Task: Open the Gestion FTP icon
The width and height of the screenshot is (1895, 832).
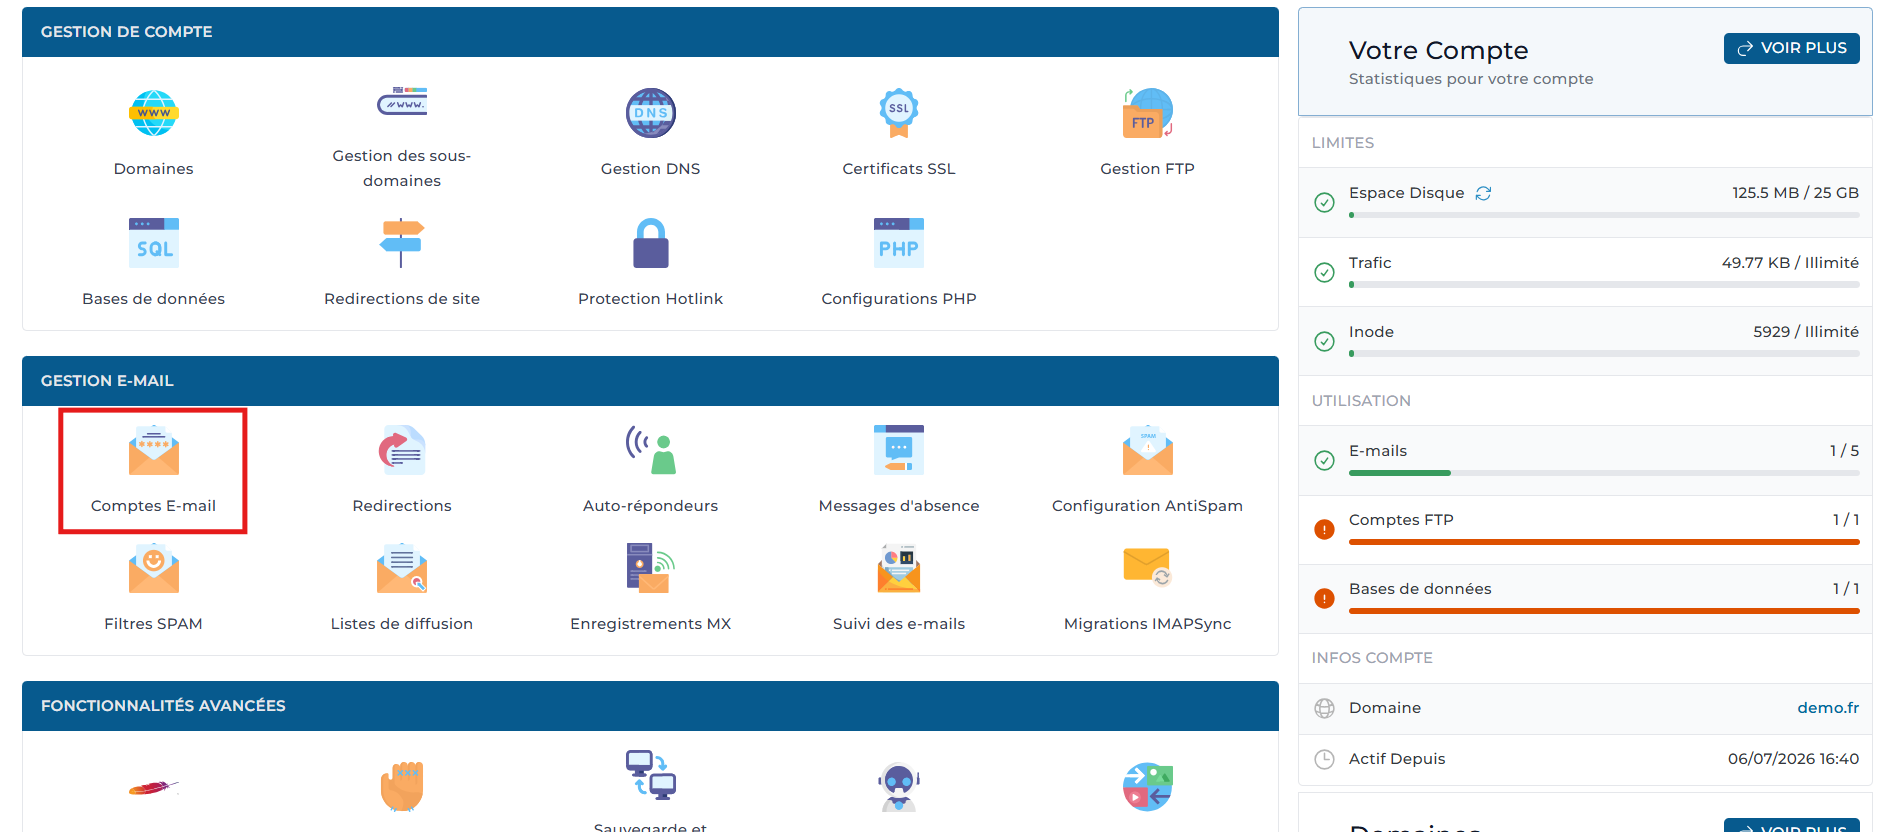Action: coord(1147,113)
